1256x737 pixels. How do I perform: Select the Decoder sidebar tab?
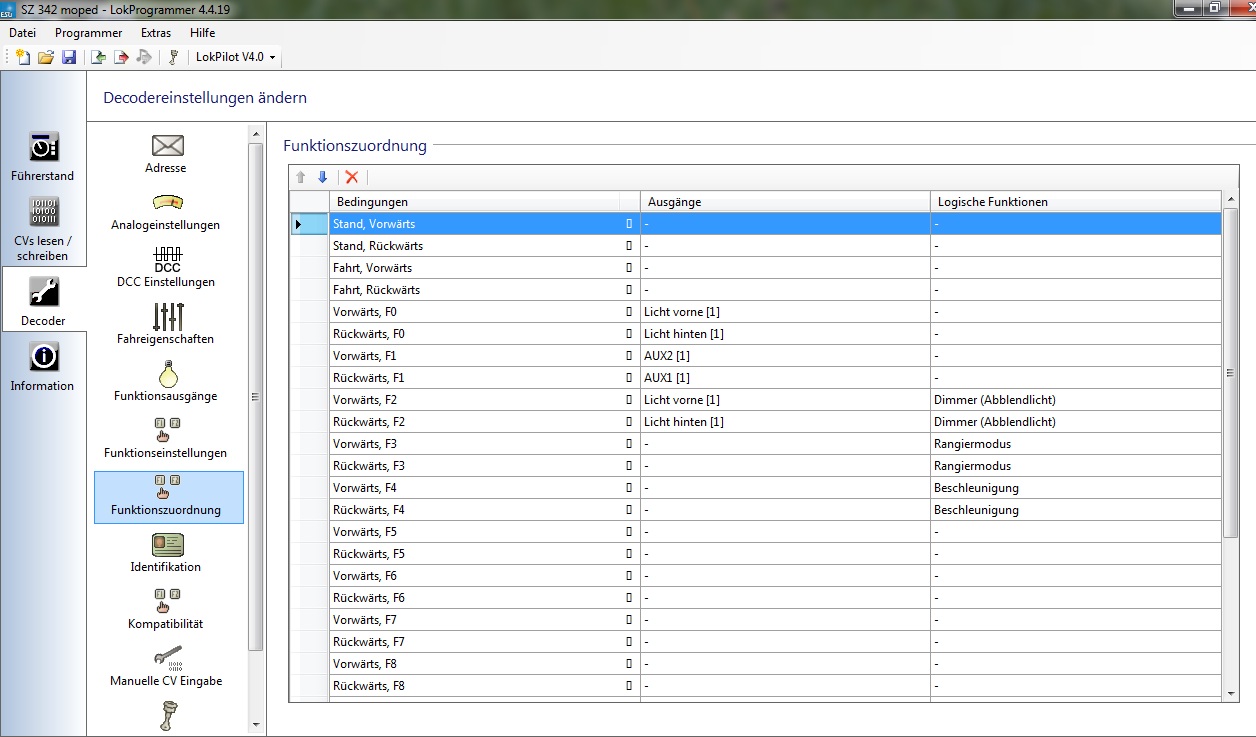tap(43, 301)
